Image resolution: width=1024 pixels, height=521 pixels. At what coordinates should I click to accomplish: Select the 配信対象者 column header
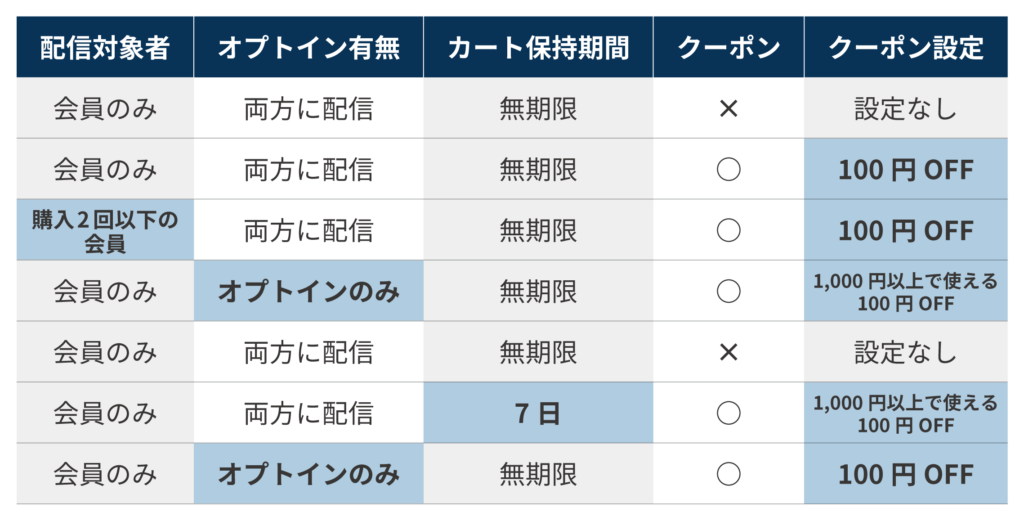tap(105, 47)
